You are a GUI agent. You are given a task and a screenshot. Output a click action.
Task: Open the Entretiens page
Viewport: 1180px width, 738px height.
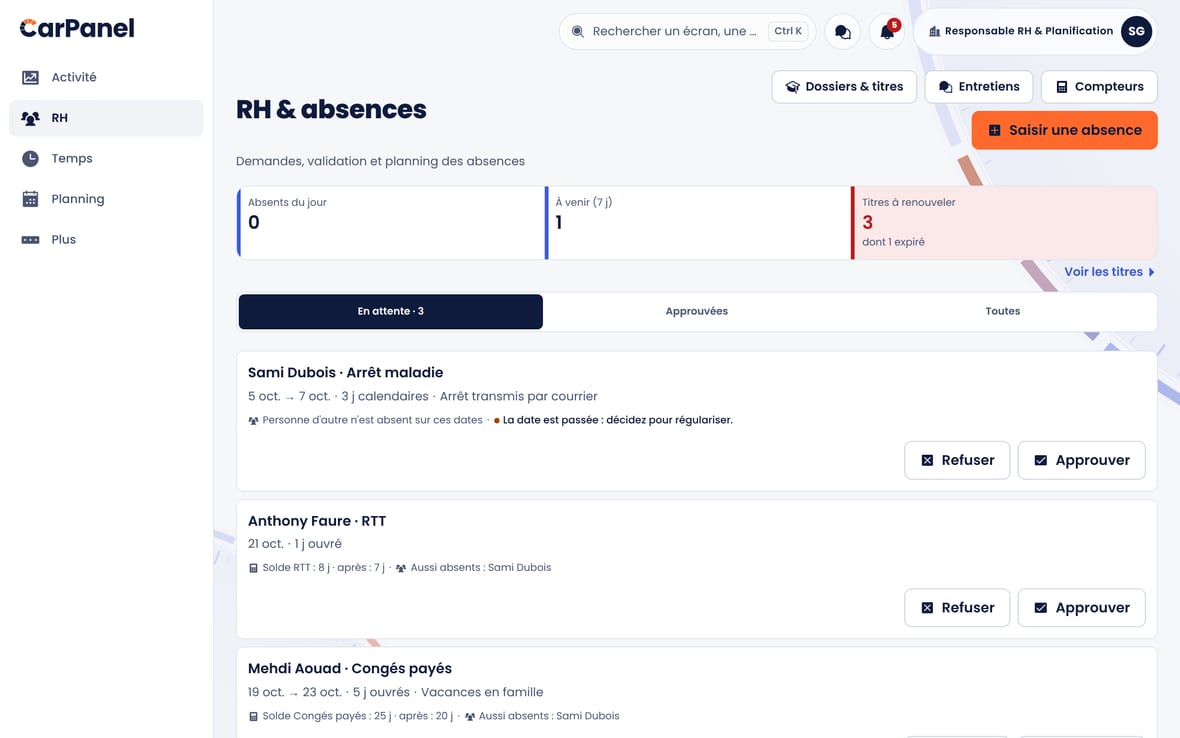[978, 87]
